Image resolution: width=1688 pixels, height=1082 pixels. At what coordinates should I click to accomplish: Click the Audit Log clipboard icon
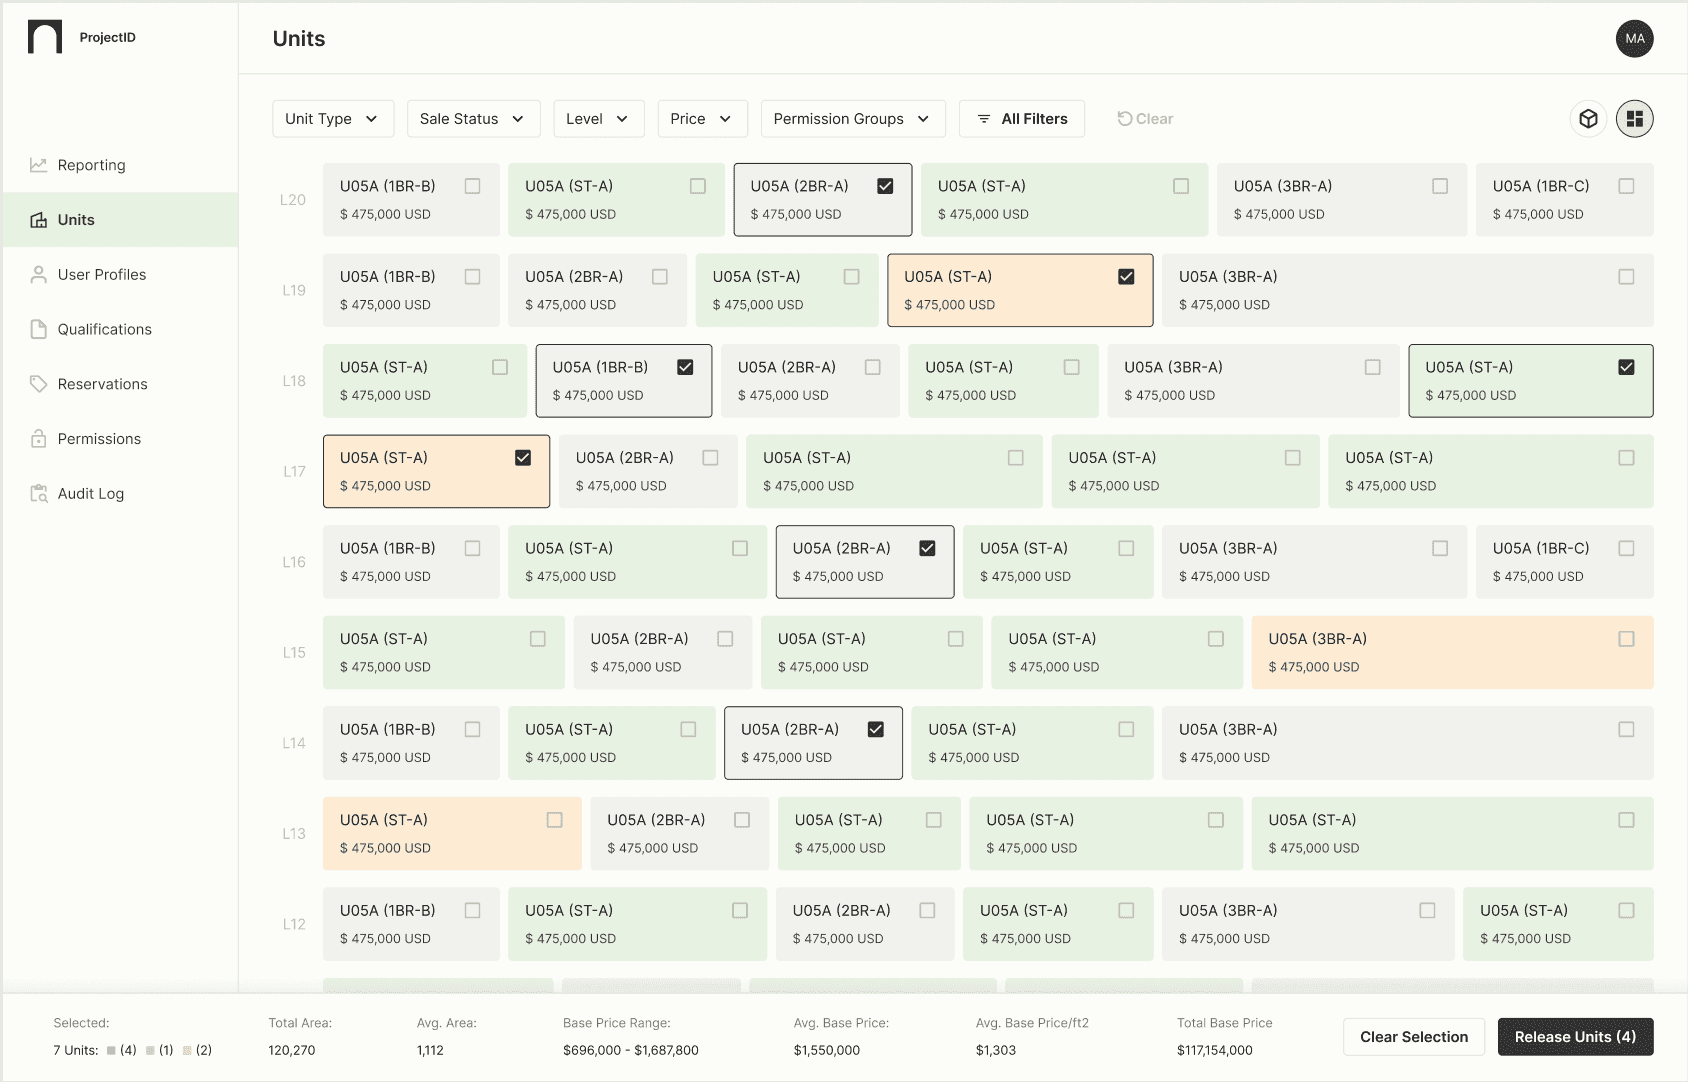point(39,493)
